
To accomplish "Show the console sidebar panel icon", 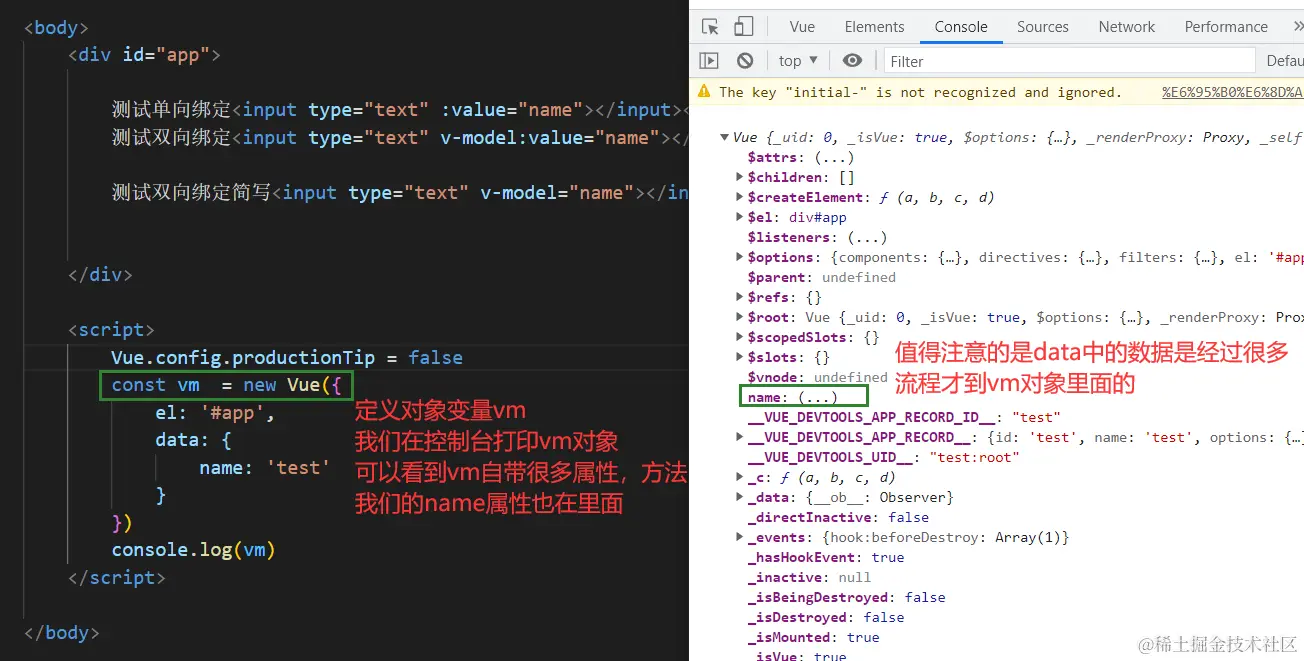I will [x=709, y=61].
